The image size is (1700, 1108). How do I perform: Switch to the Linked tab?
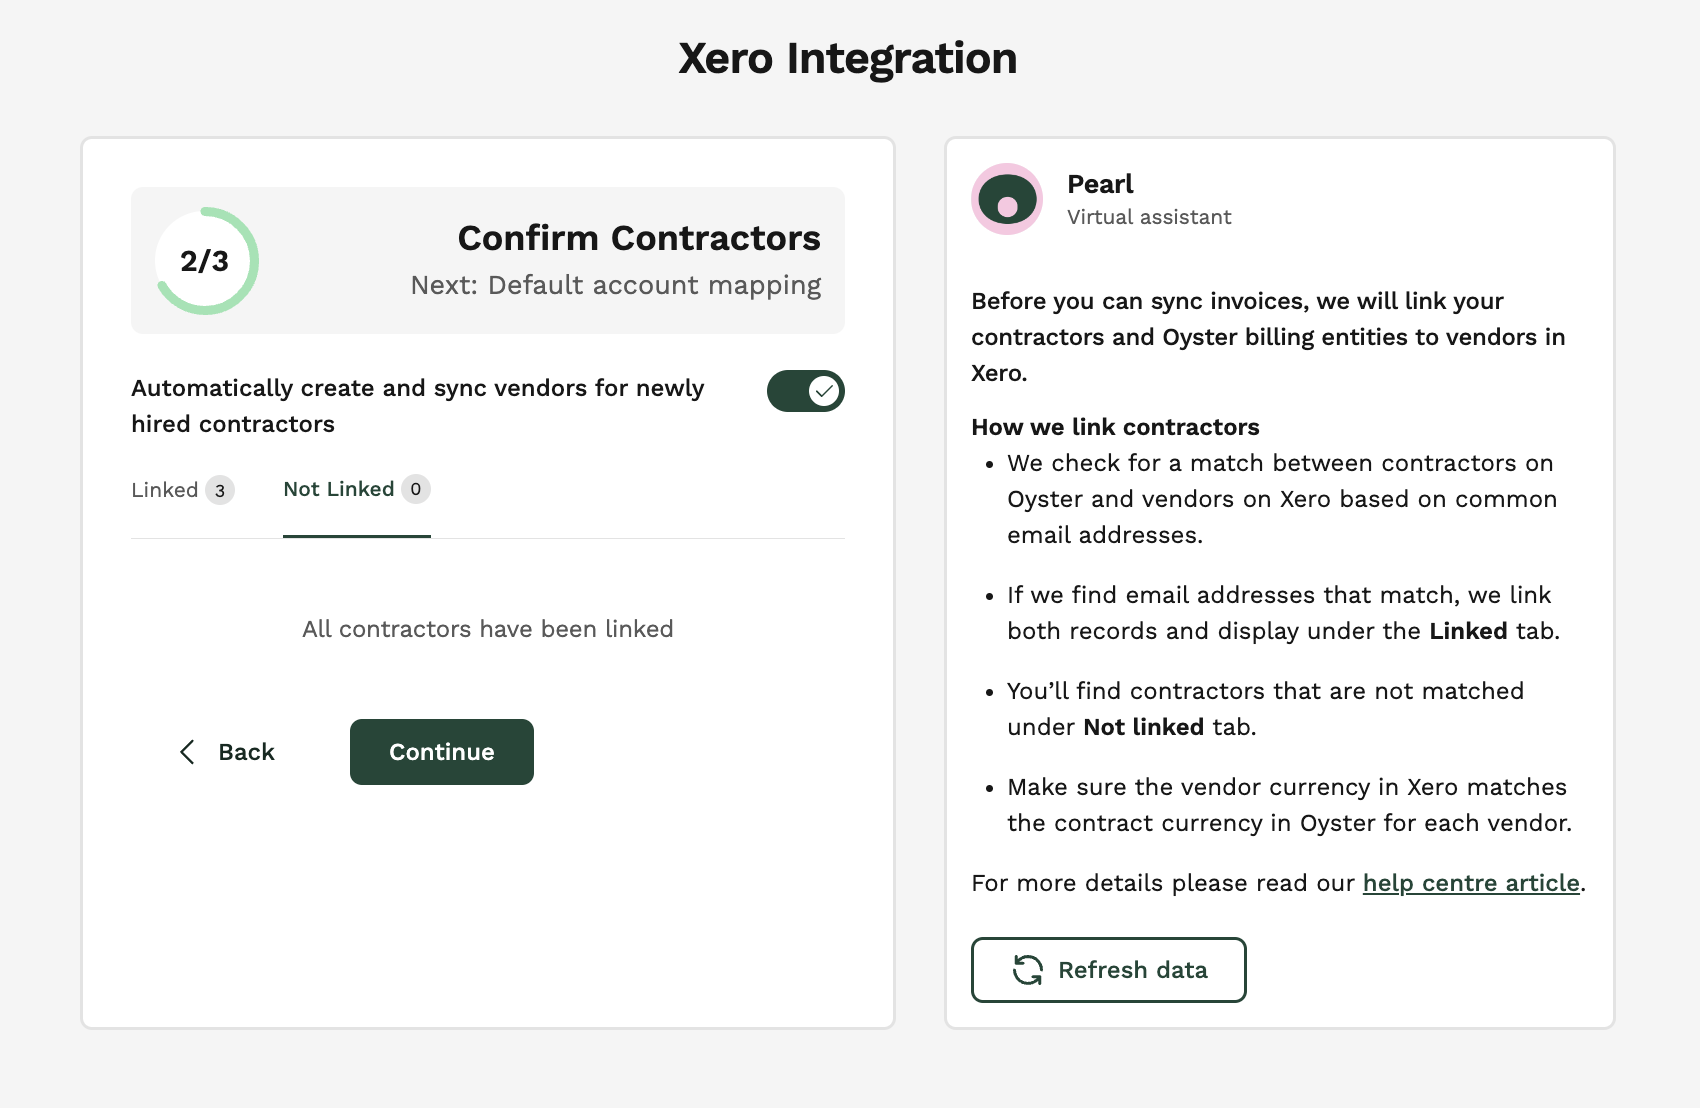165,490
